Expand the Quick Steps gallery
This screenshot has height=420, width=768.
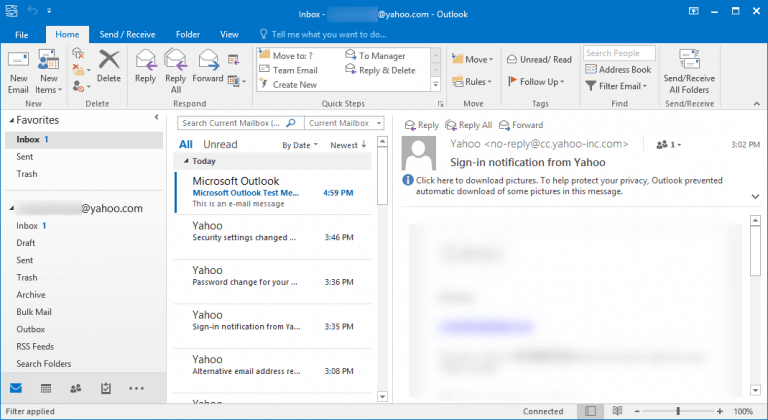pos(435,85)
